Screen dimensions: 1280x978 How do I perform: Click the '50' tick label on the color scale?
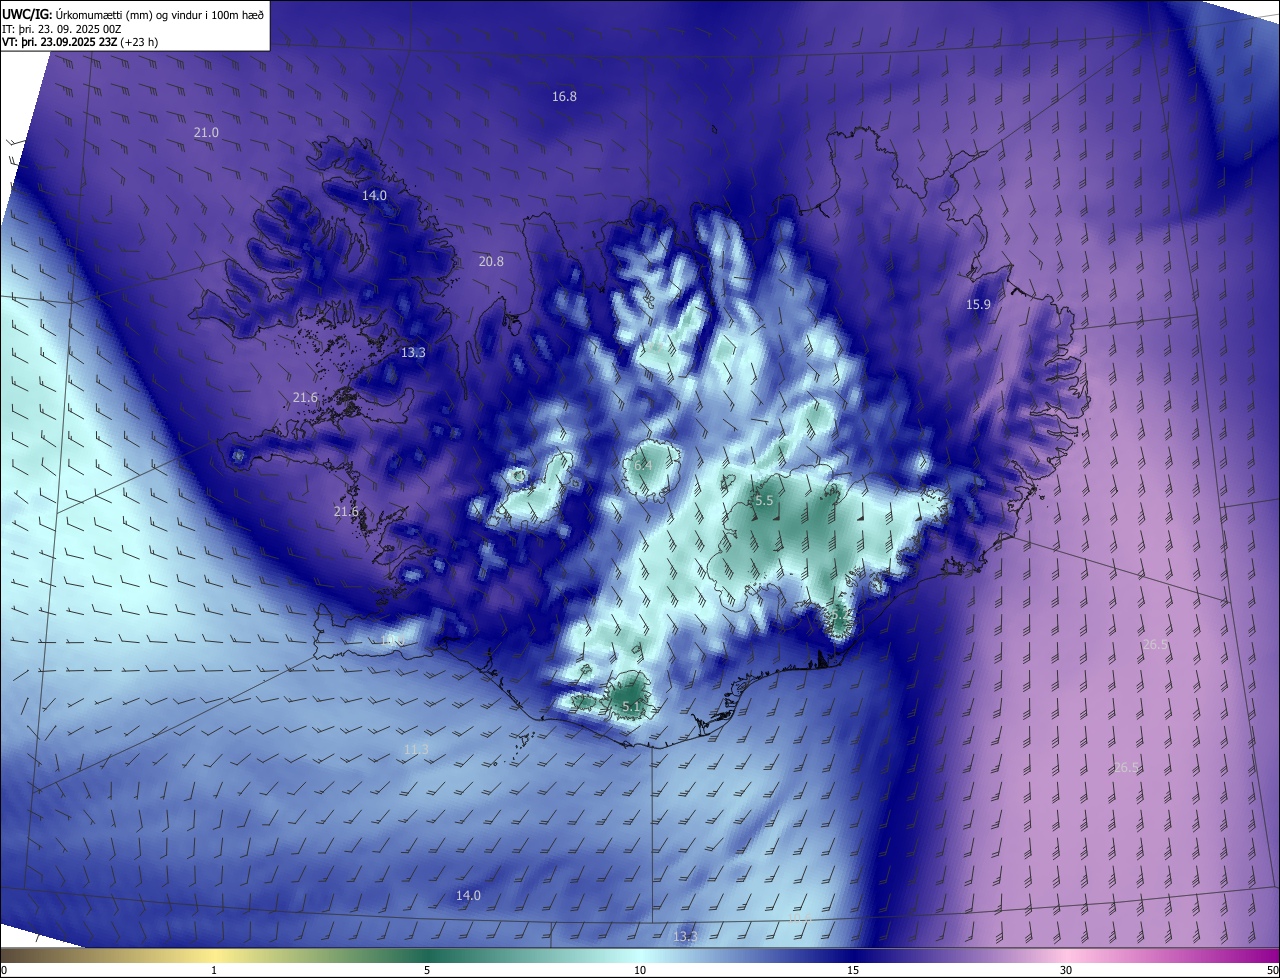(1272, 970)
